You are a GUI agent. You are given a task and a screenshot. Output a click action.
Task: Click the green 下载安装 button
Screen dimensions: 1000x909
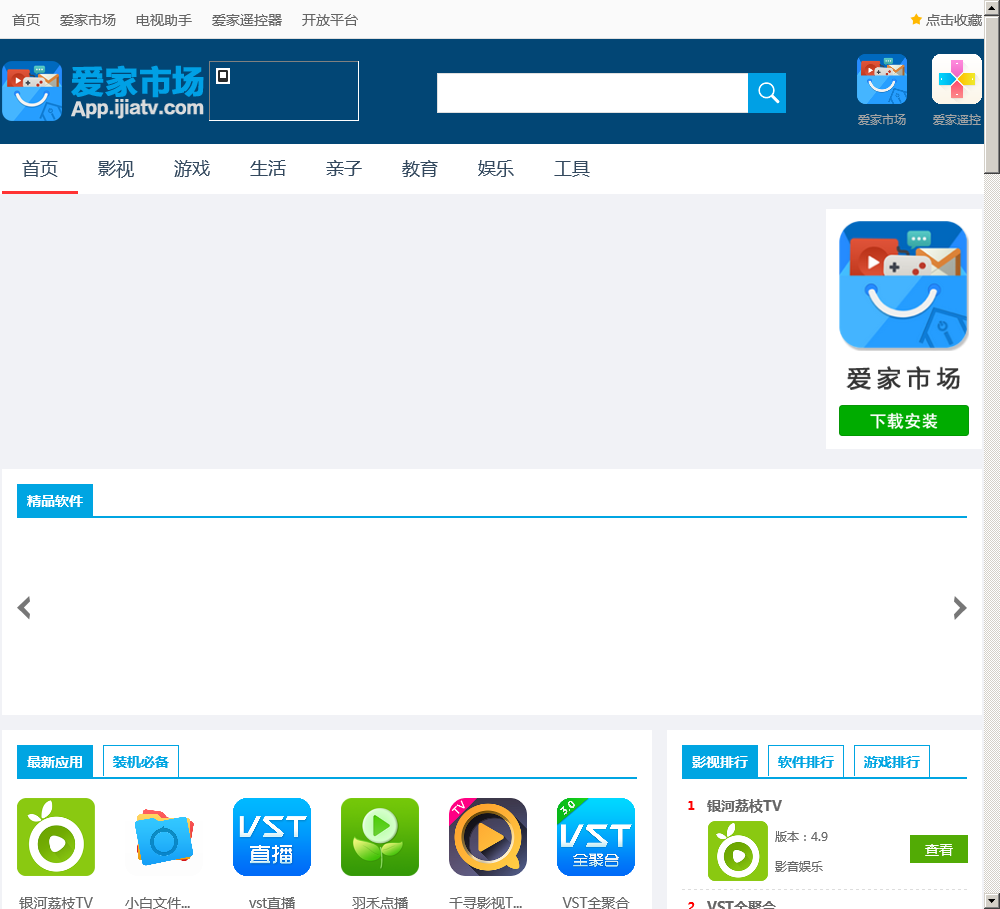click(x=904, y=421)
